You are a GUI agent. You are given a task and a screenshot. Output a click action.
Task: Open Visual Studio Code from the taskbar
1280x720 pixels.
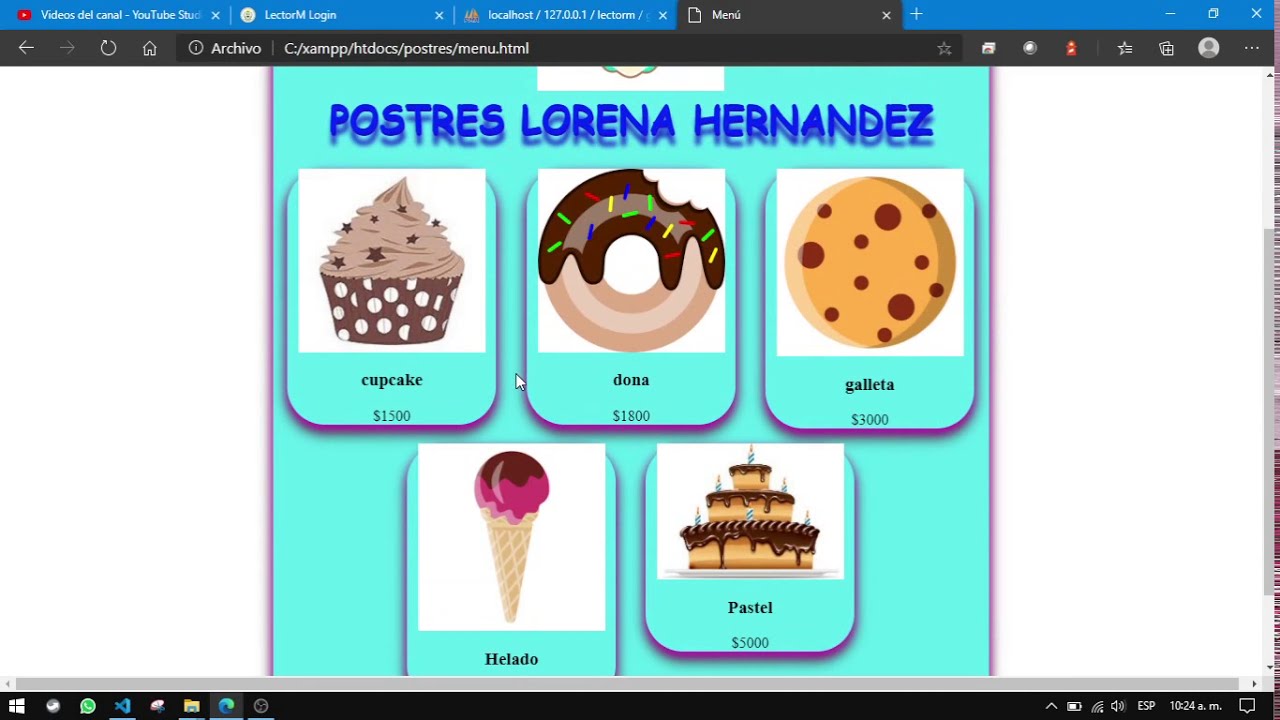(122, 706)
